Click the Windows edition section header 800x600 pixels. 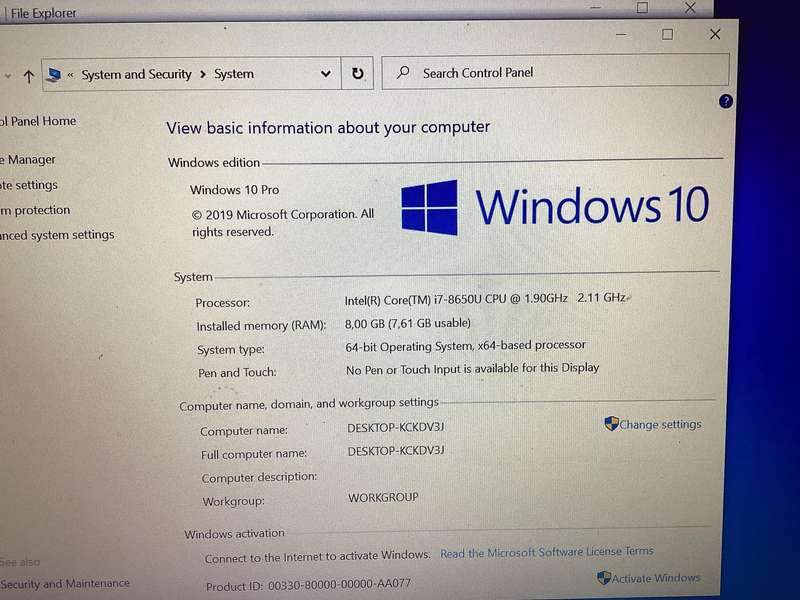[x=214, y=163]
